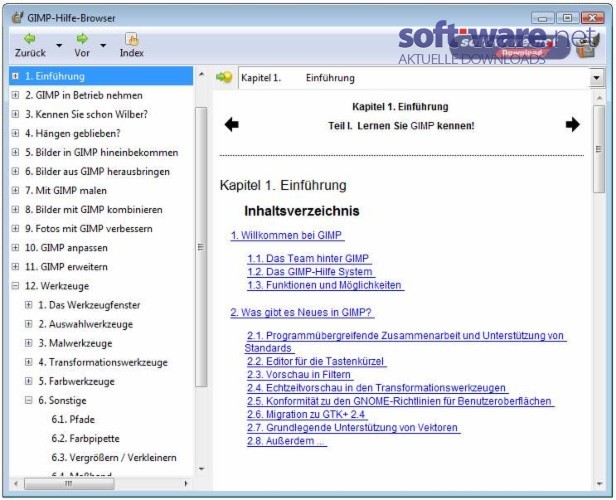Screen dimensions: 616x500
Task: Select 6.1. Pfade tree item
Action: (x=73, y=419)
